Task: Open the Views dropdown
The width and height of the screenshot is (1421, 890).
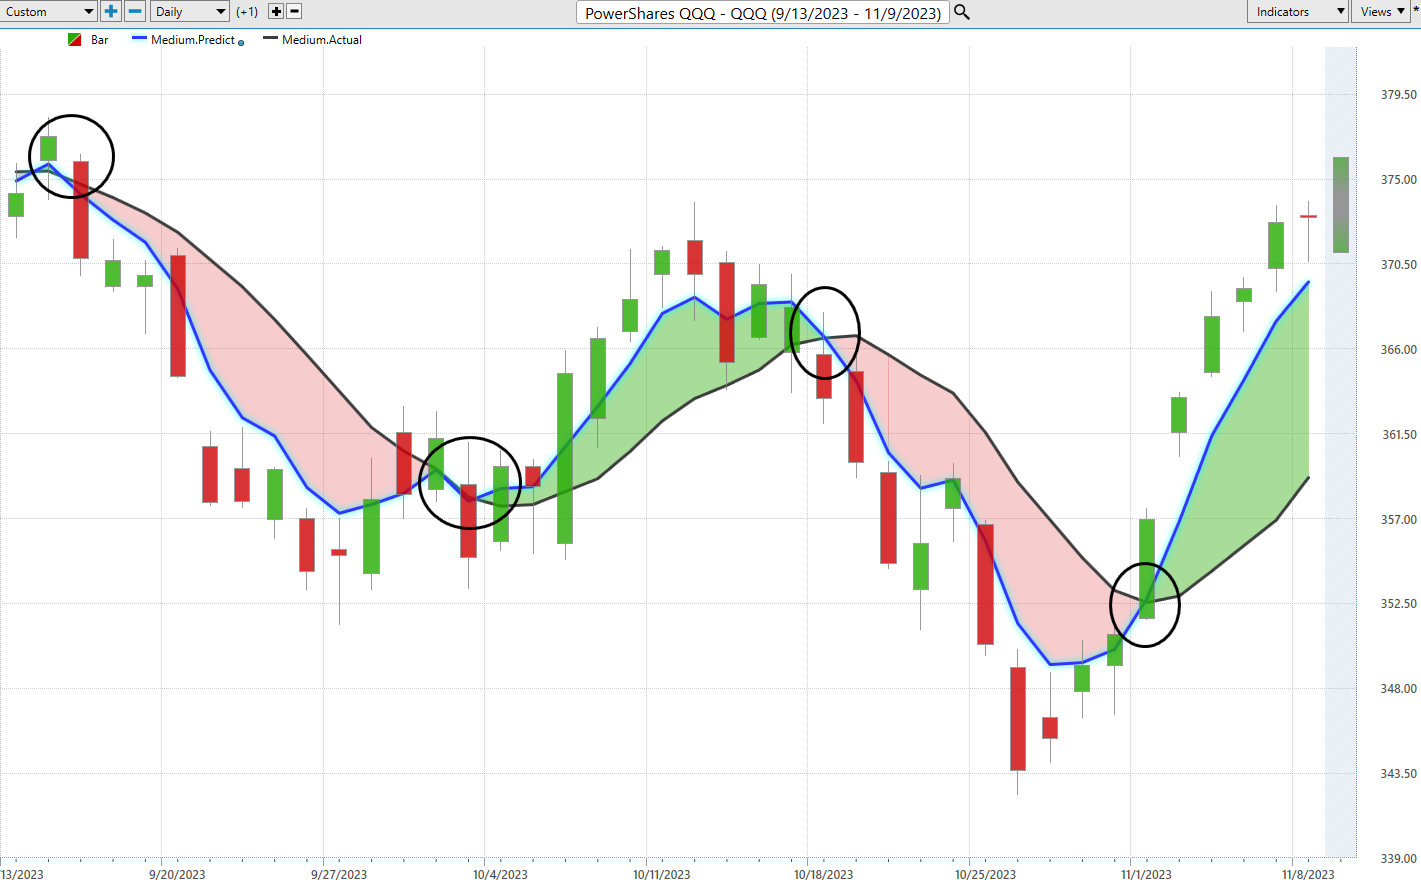Action: tap(1380, 12)
